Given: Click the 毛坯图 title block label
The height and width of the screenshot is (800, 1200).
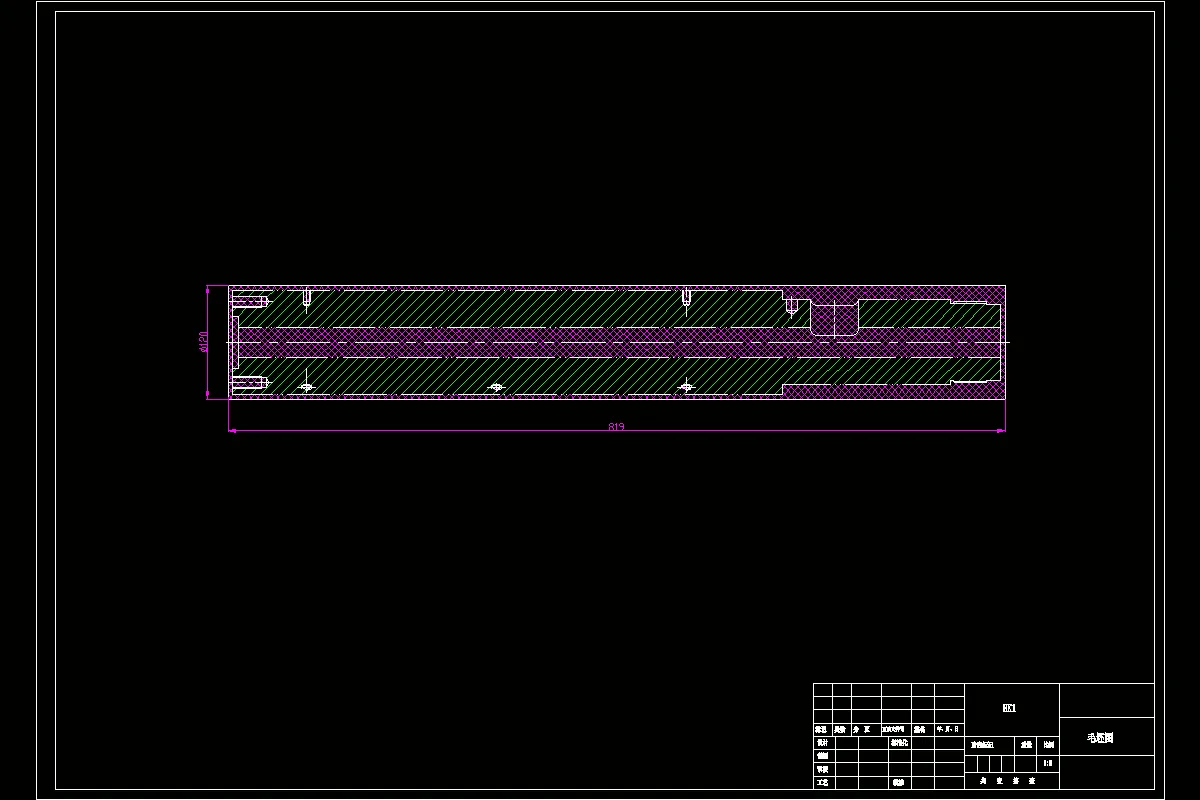Looking at the screenshot, I should (1100, 738).
